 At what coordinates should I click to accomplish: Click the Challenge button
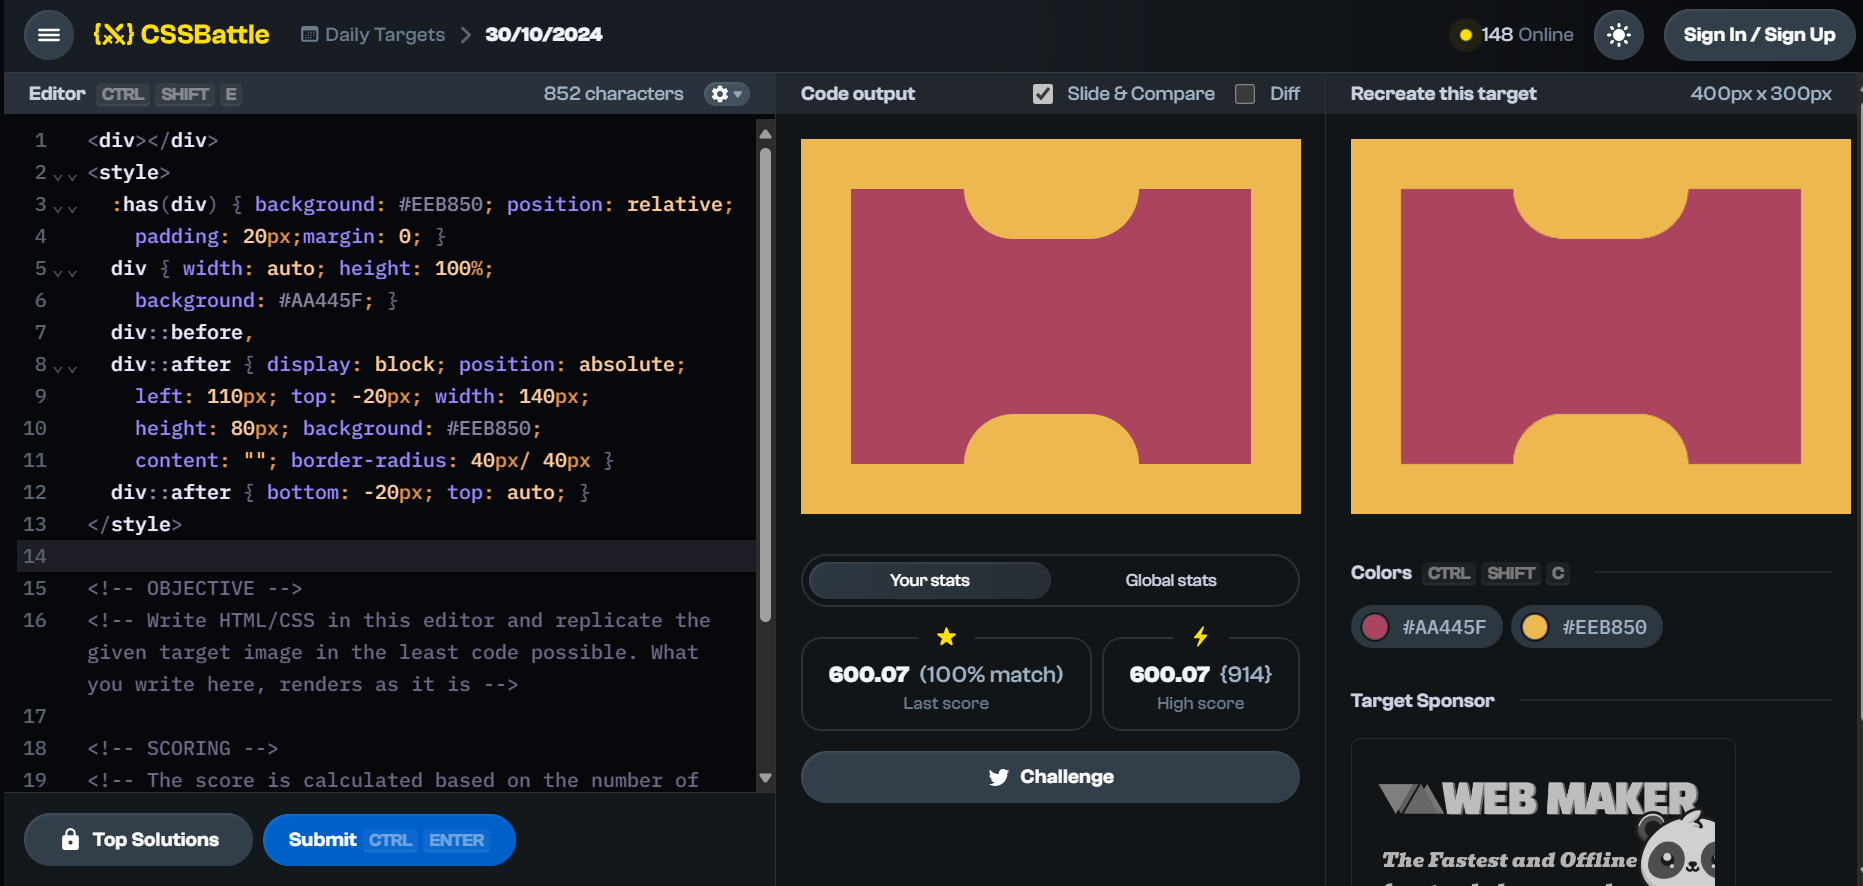coord(1050,777)
